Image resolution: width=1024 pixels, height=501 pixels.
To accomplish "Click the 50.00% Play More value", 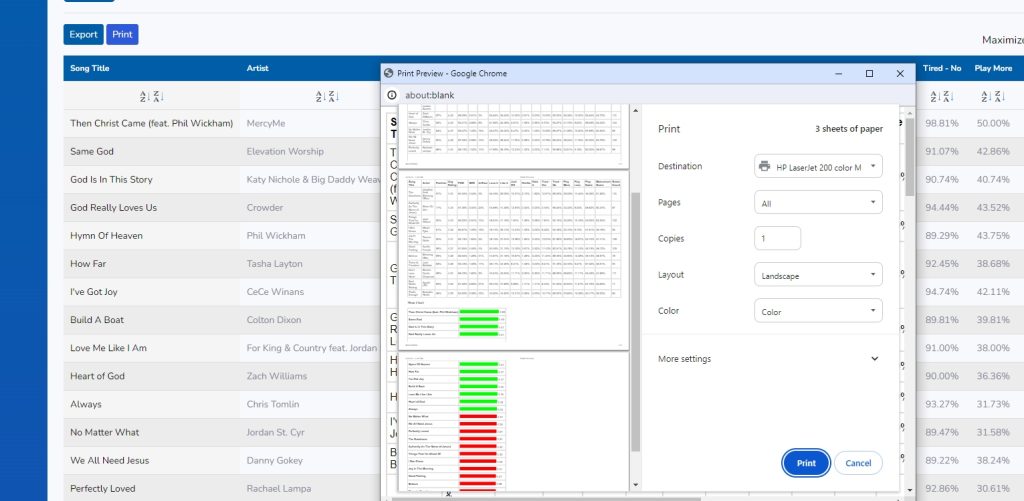I will (993, 123).
